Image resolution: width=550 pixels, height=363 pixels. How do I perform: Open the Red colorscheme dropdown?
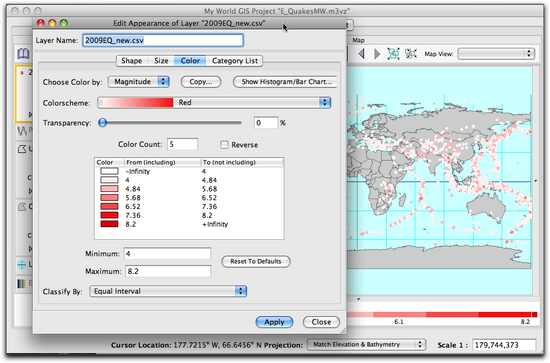(x=214, y=102)
